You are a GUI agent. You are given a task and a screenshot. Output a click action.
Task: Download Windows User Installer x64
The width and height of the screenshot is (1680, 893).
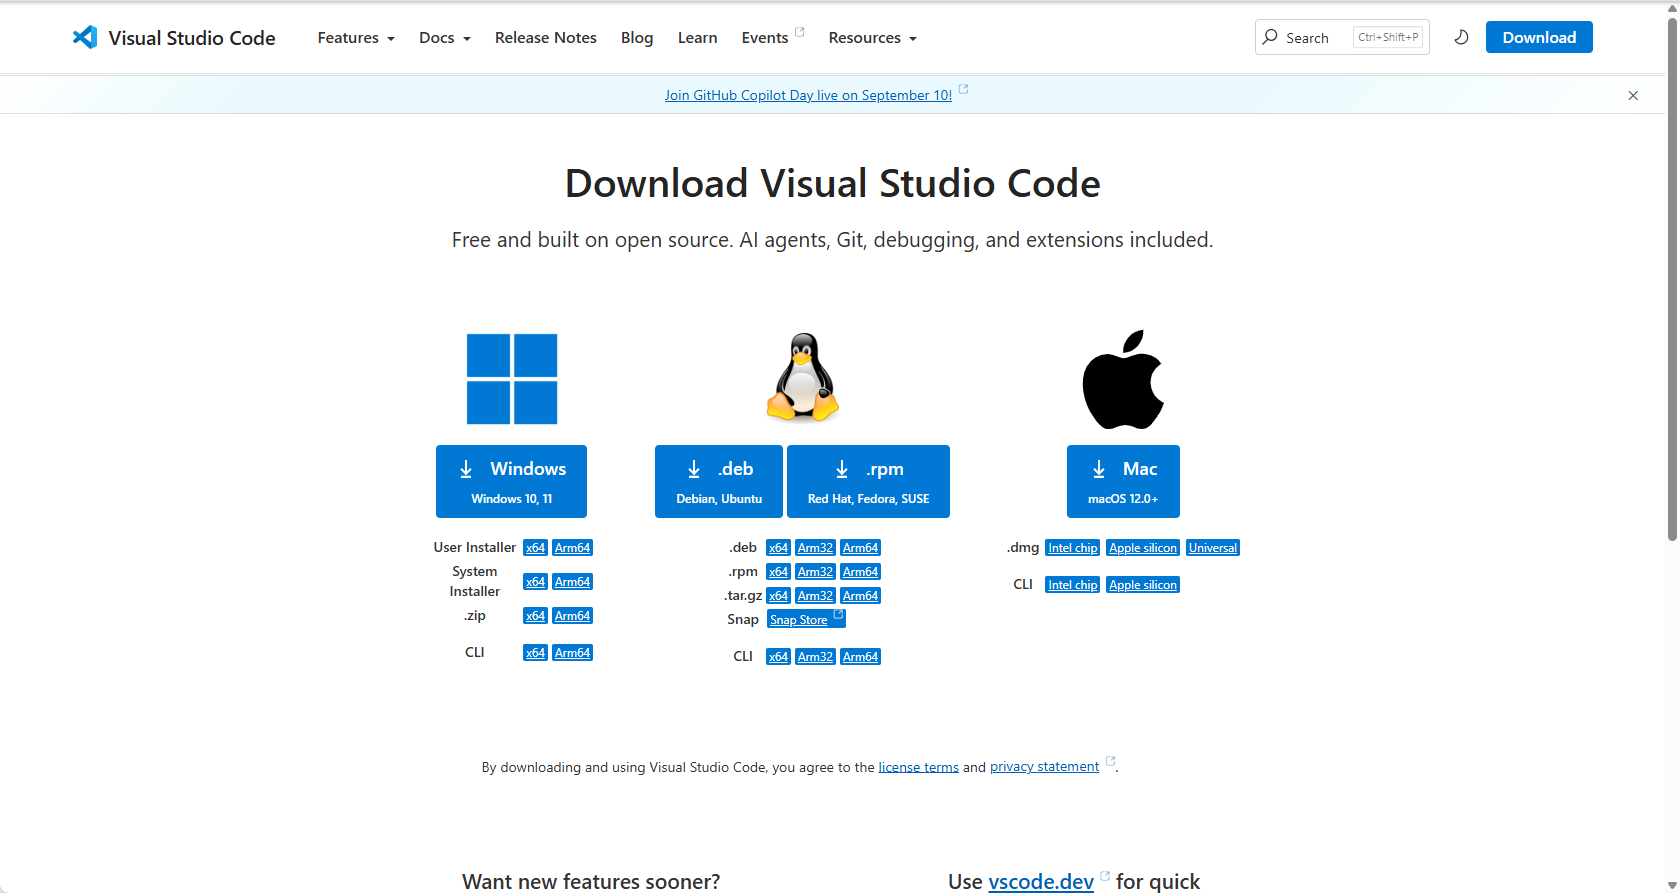point(535,548)
